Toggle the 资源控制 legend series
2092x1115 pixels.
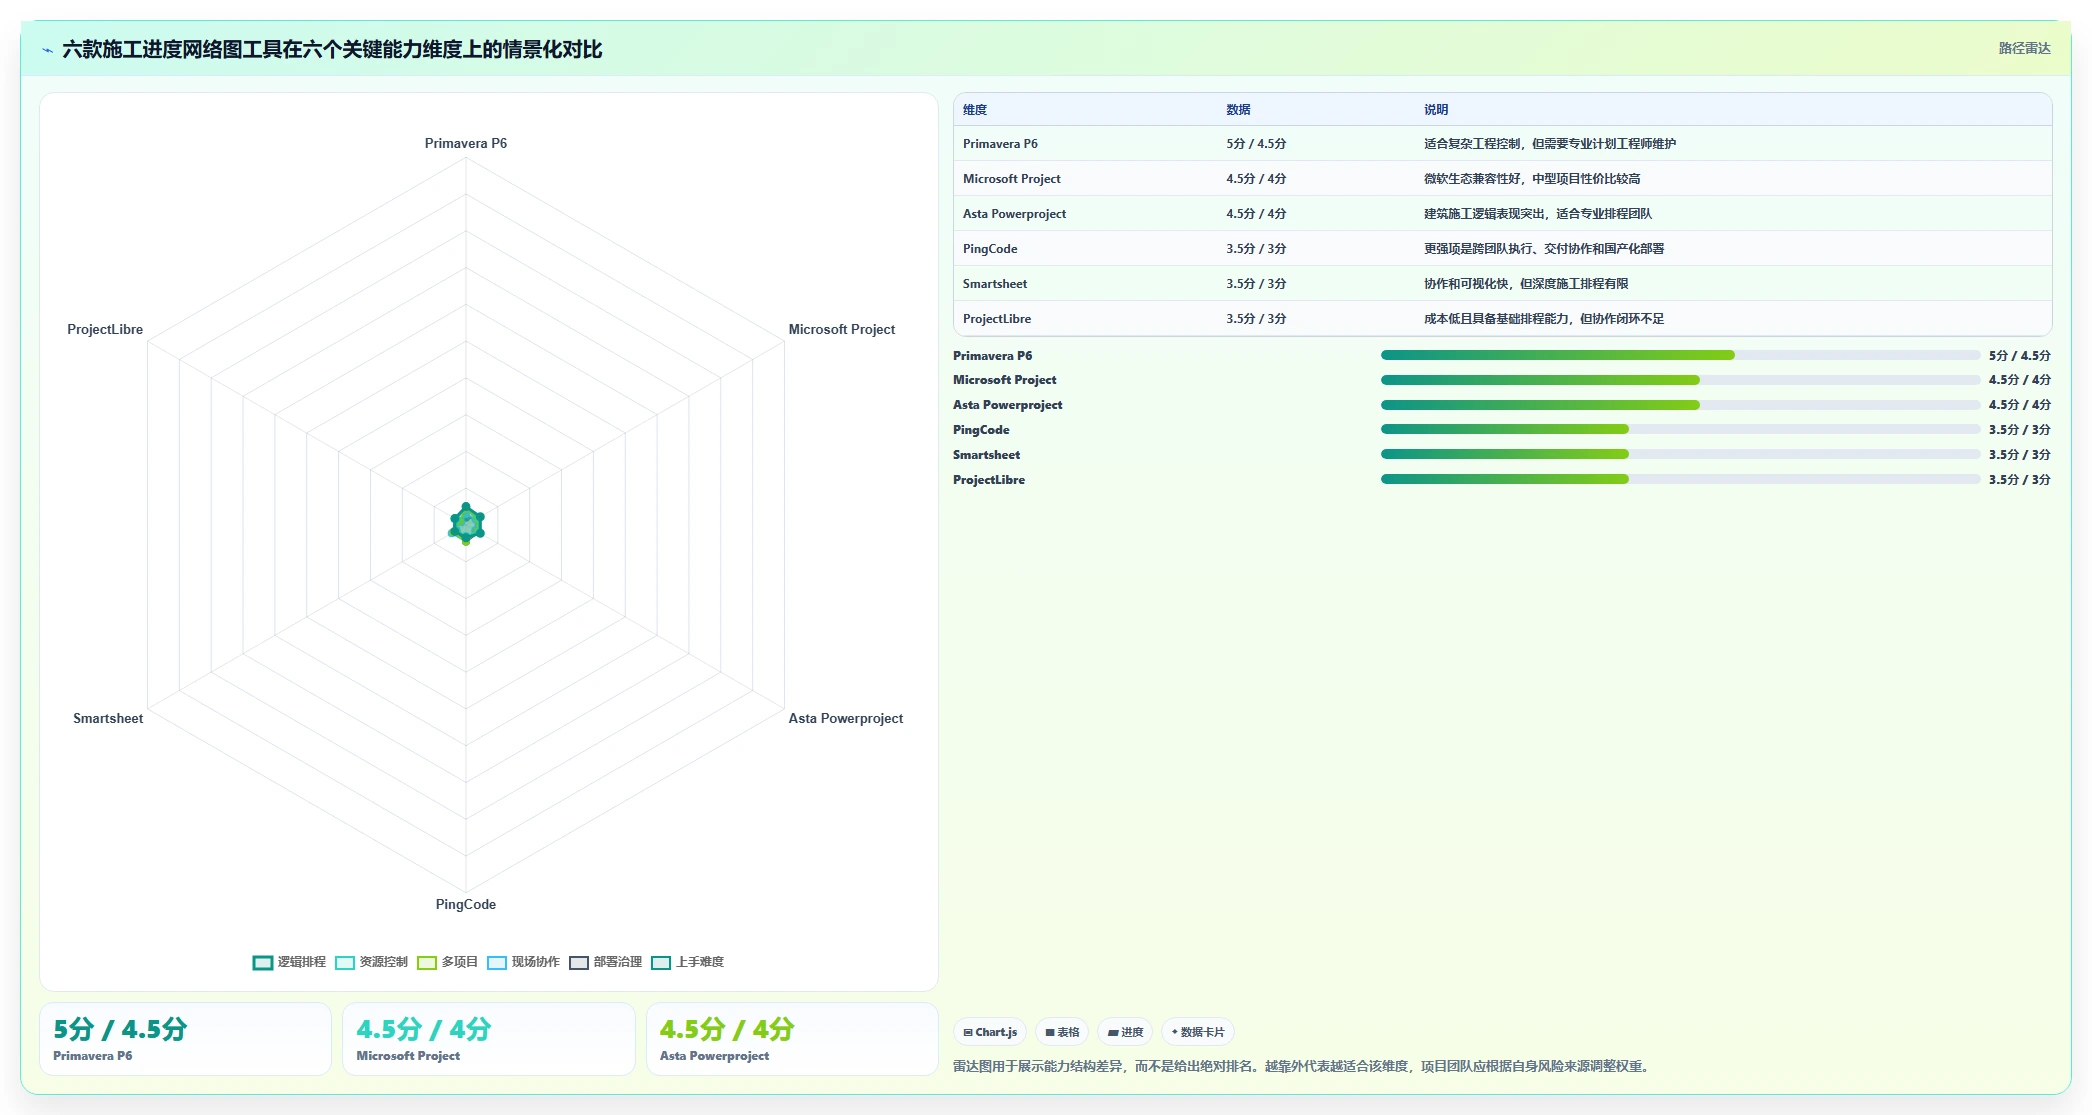371,962
